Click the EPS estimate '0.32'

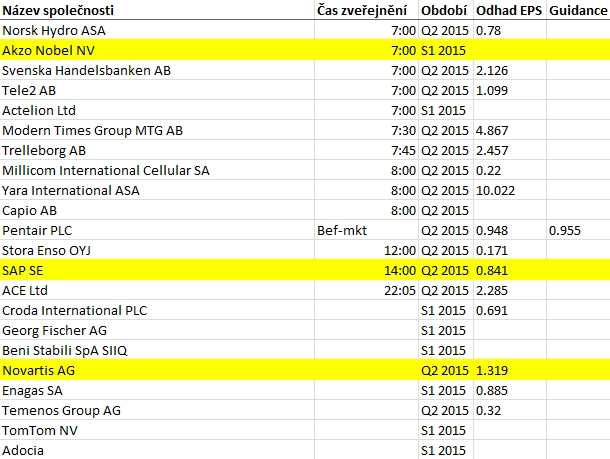510,410
